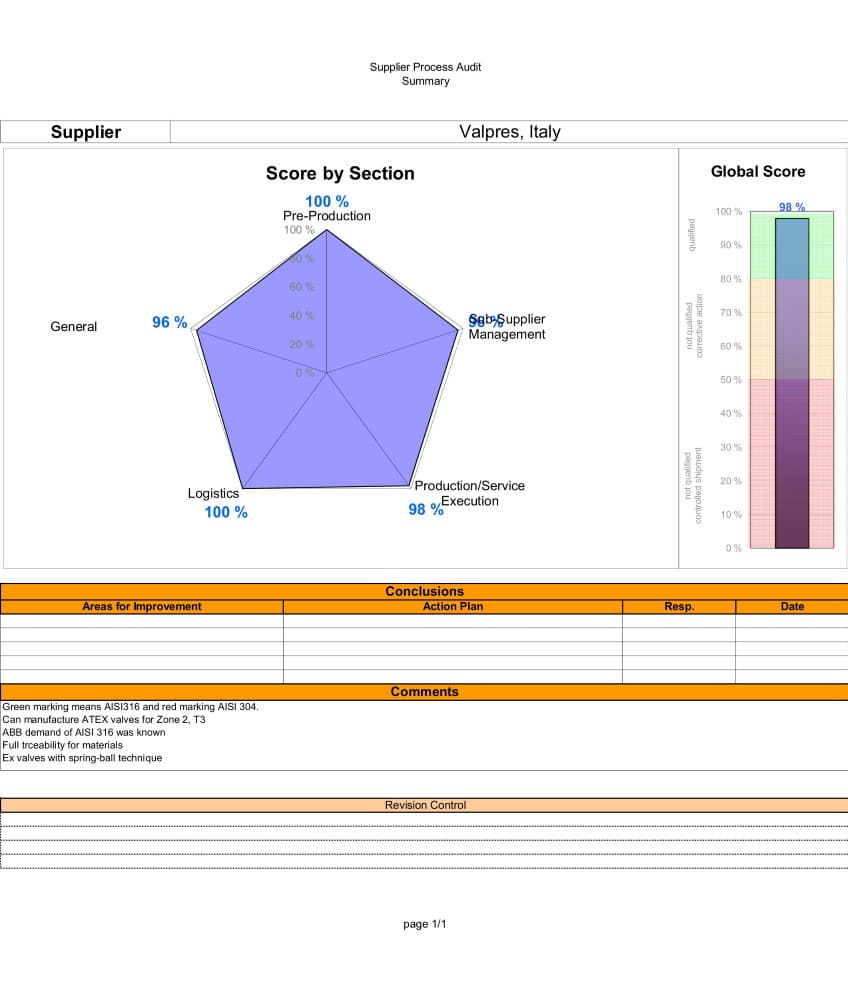Select the Pre-Production axis label
848x992 pixels.
point(327,216)
